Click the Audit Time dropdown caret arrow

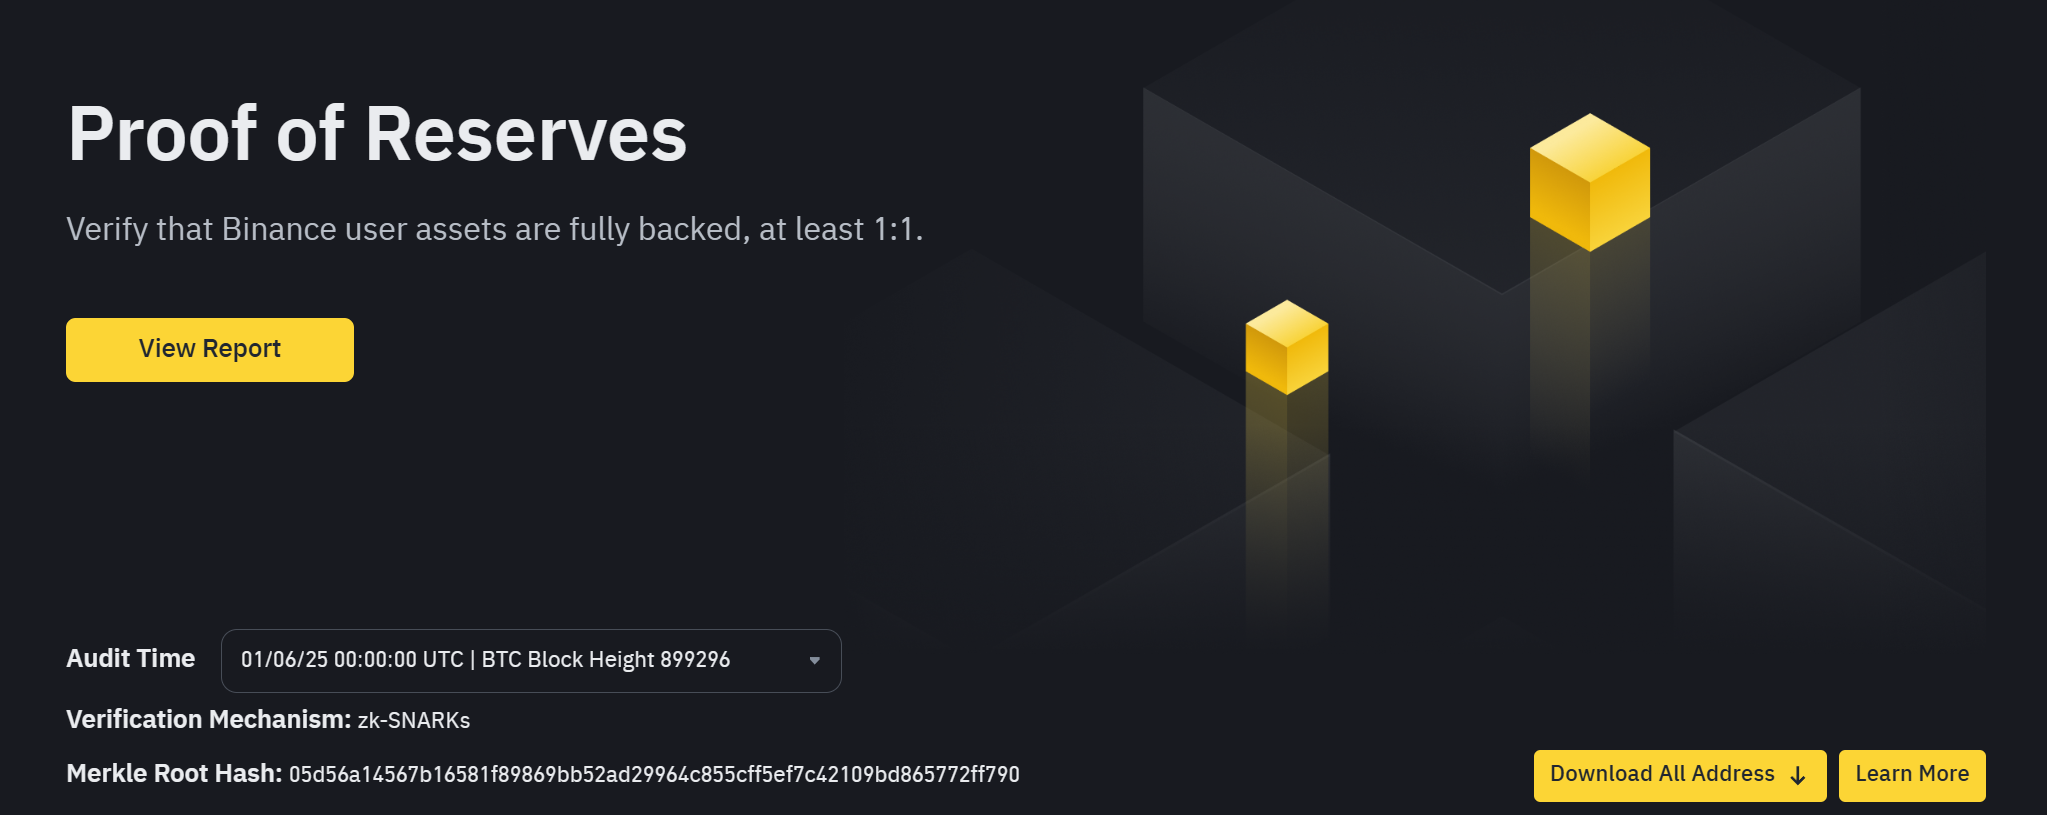(815, 660)
